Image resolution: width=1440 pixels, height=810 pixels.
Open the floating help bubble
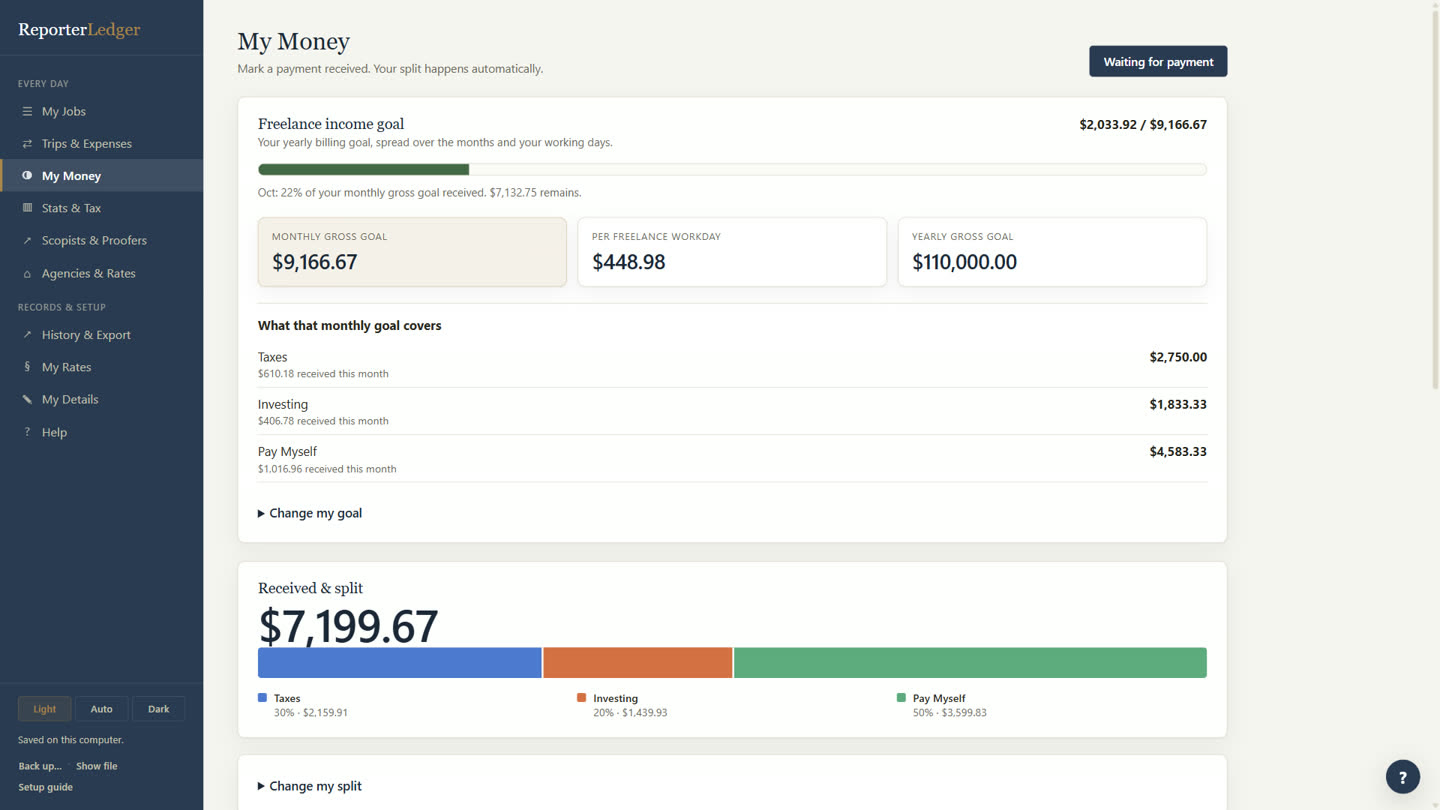pyautogui.click(x=1402, y=777)
